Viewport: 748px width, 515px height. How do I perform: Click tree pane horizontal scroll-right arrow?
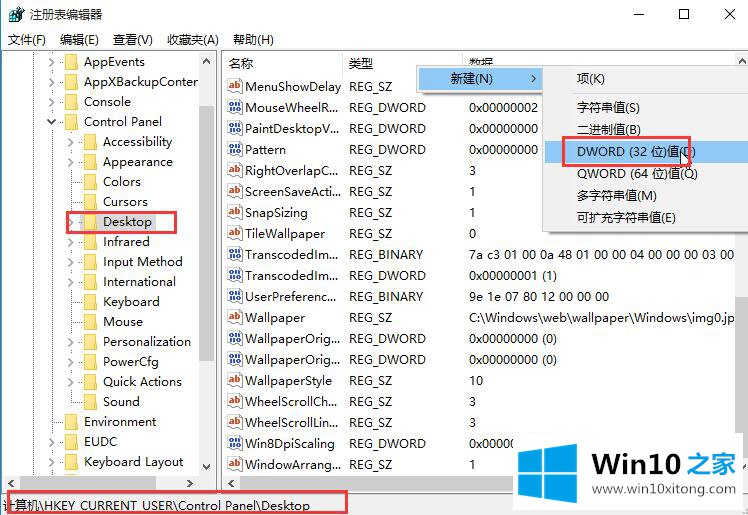190,483
